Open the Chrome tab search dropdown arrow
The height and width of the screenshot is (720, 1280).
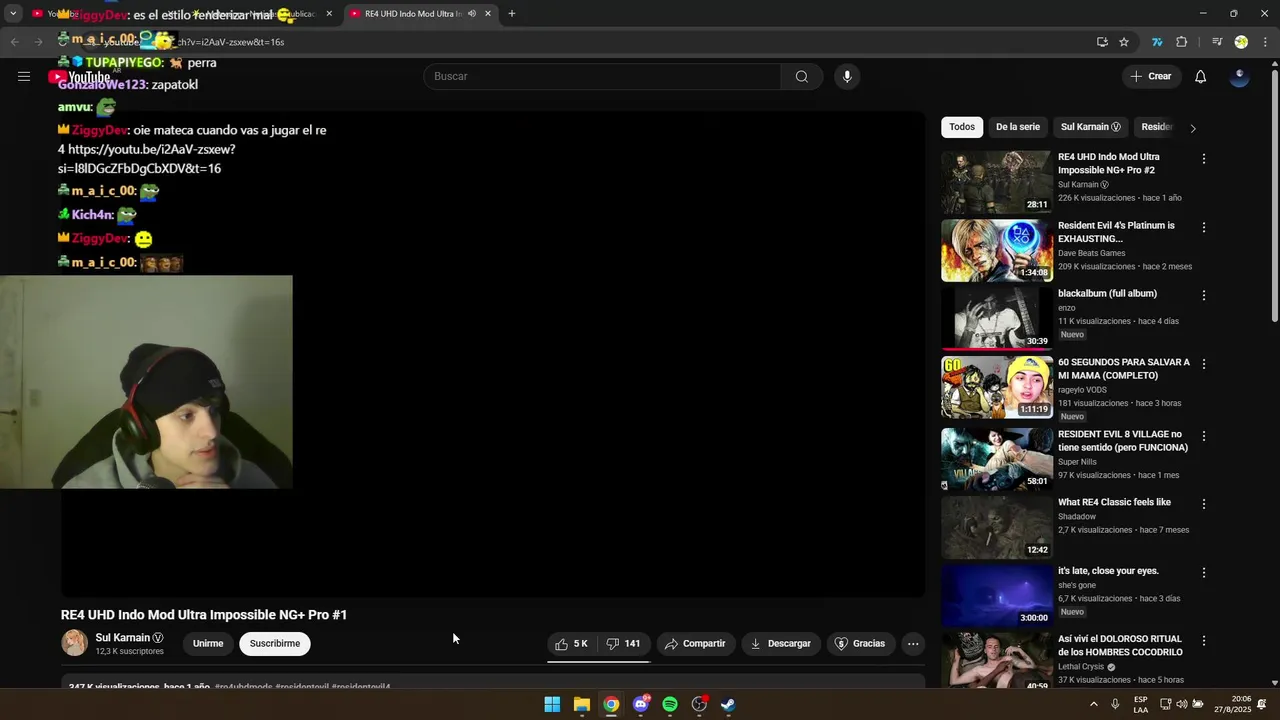click(13, 14)
